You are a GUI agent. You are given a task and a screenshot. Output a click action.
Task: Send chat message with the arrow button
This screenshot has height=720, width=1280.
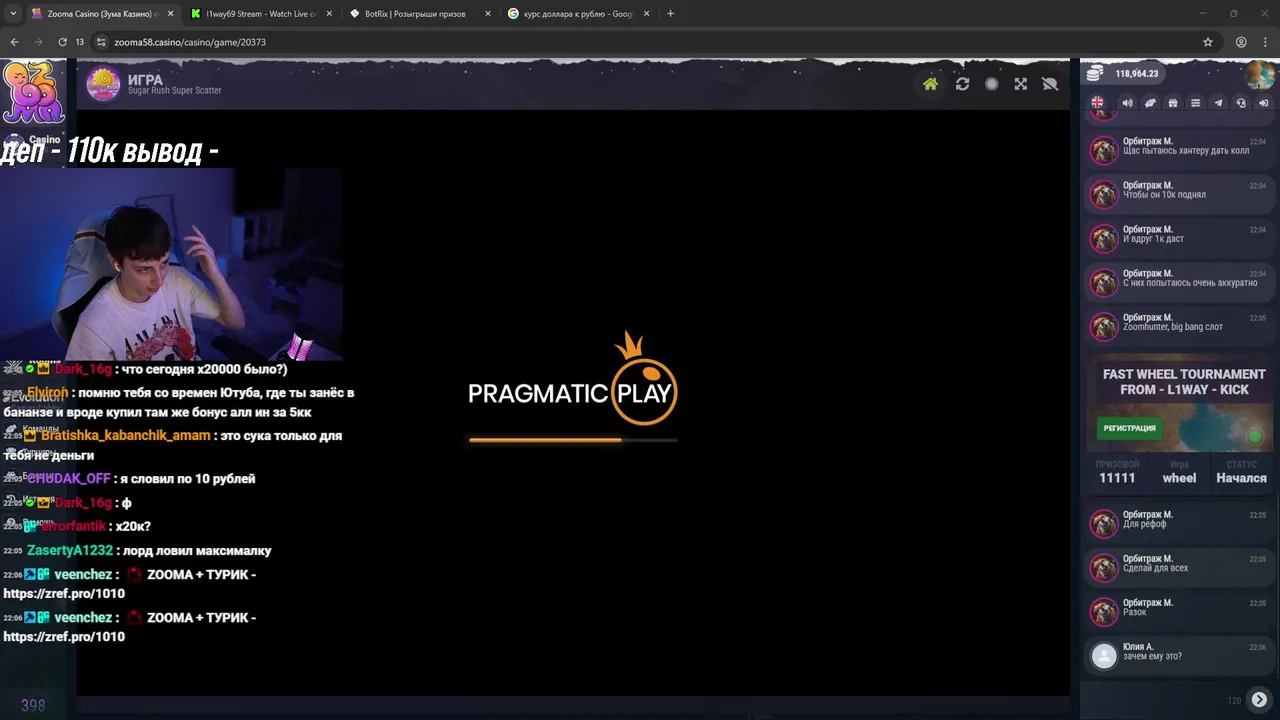1259,700
